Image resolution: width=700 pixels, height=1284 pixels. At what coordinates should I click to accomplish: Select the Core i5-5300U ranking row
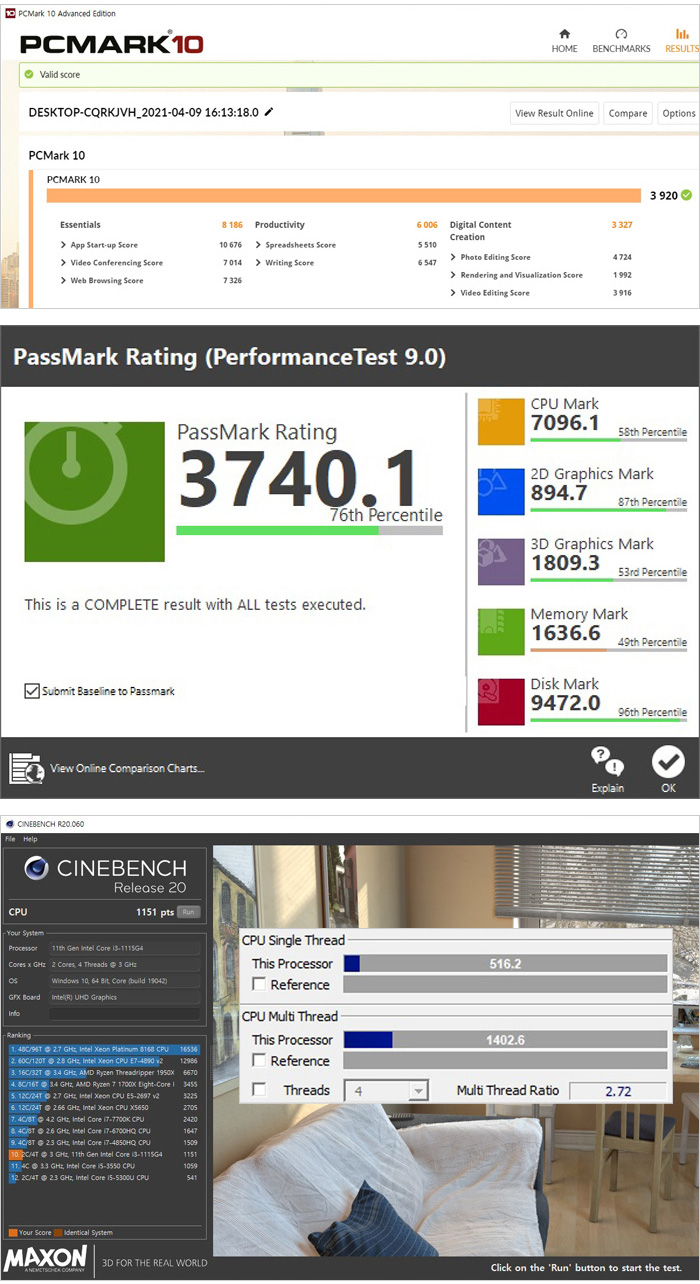tap(104, 1177)
